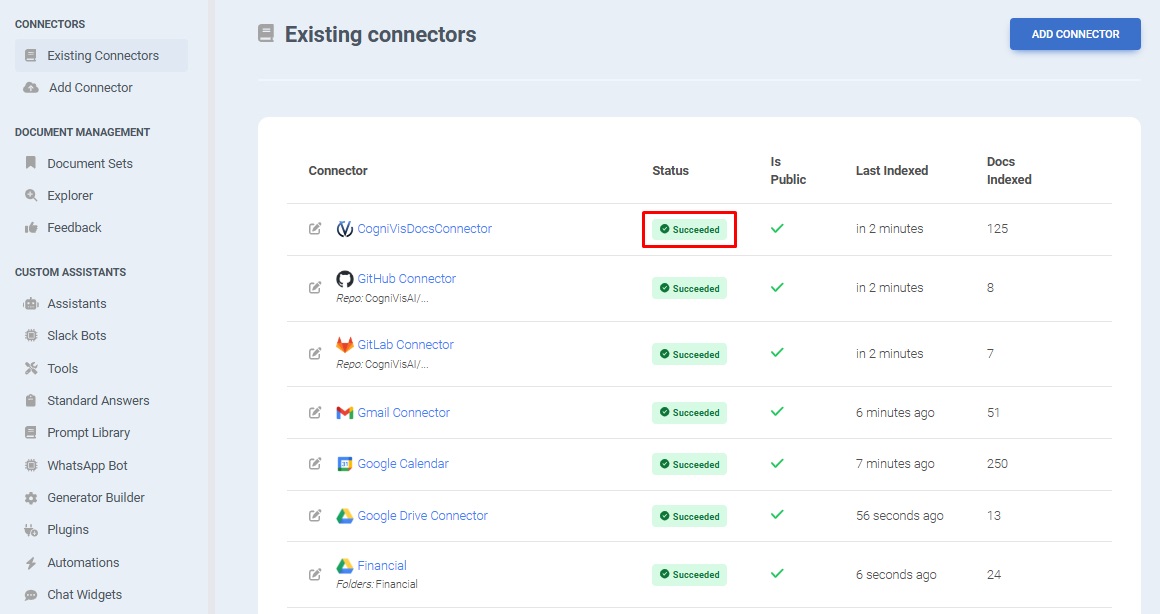The height and width of the screenshot is (614, 1160).
Task: Click the edit icon for GitHub Connector
Action: [315, 287]
